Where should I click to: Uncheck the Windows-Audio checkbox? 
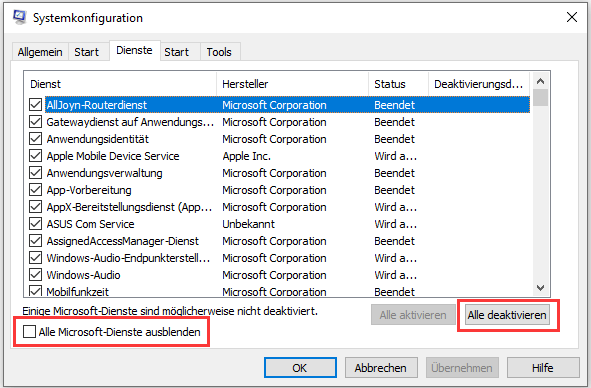point(35,275)
